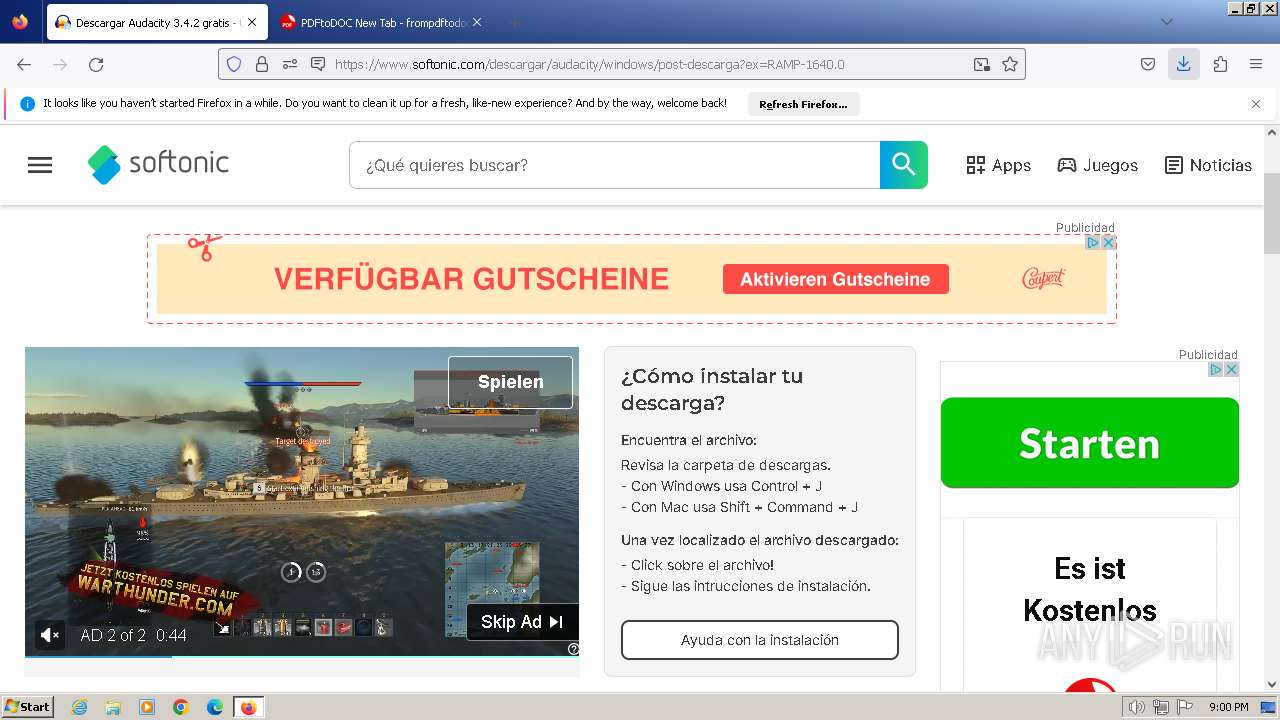Open media player taskbar icon
The width and height of the screenshot is (1280, 720).
(x=147, y=707)
